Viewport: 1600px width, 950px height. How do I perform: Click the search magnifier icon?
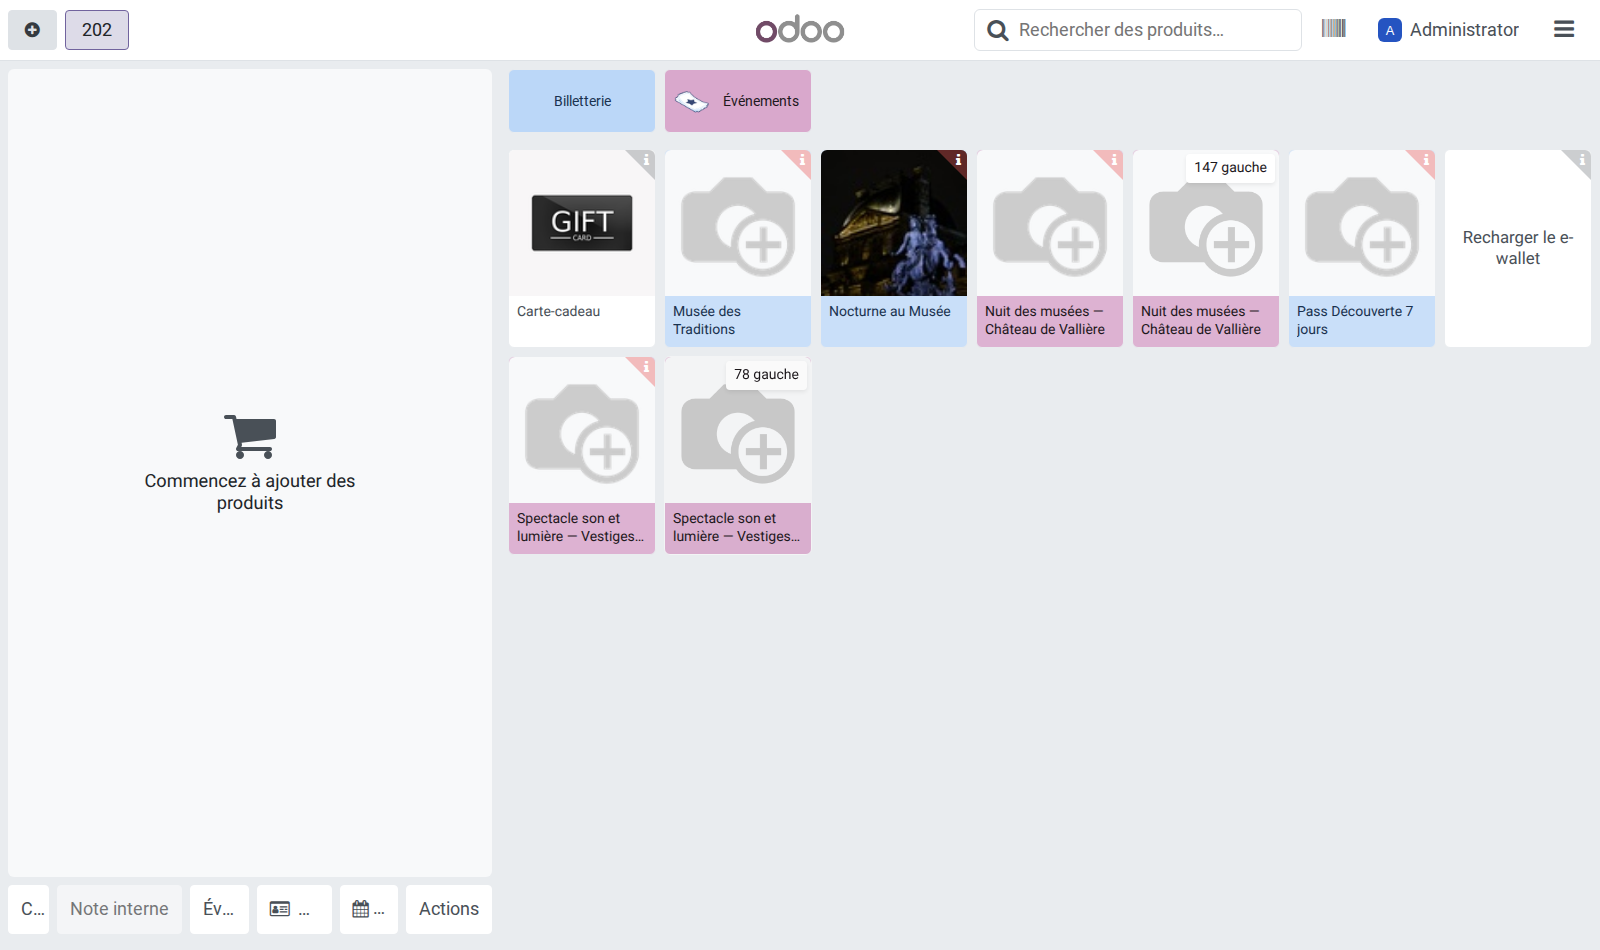pyautogui.click(x=997, y=30)
